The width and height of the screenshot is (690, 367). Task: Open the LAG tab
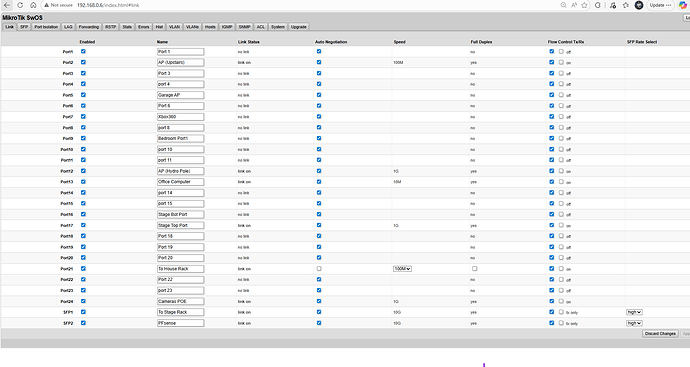click(68, 27)
